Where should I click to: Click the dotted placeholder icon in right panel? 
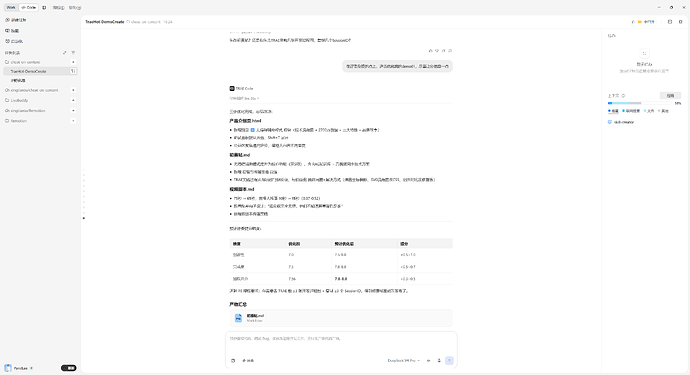pos(644,53)
